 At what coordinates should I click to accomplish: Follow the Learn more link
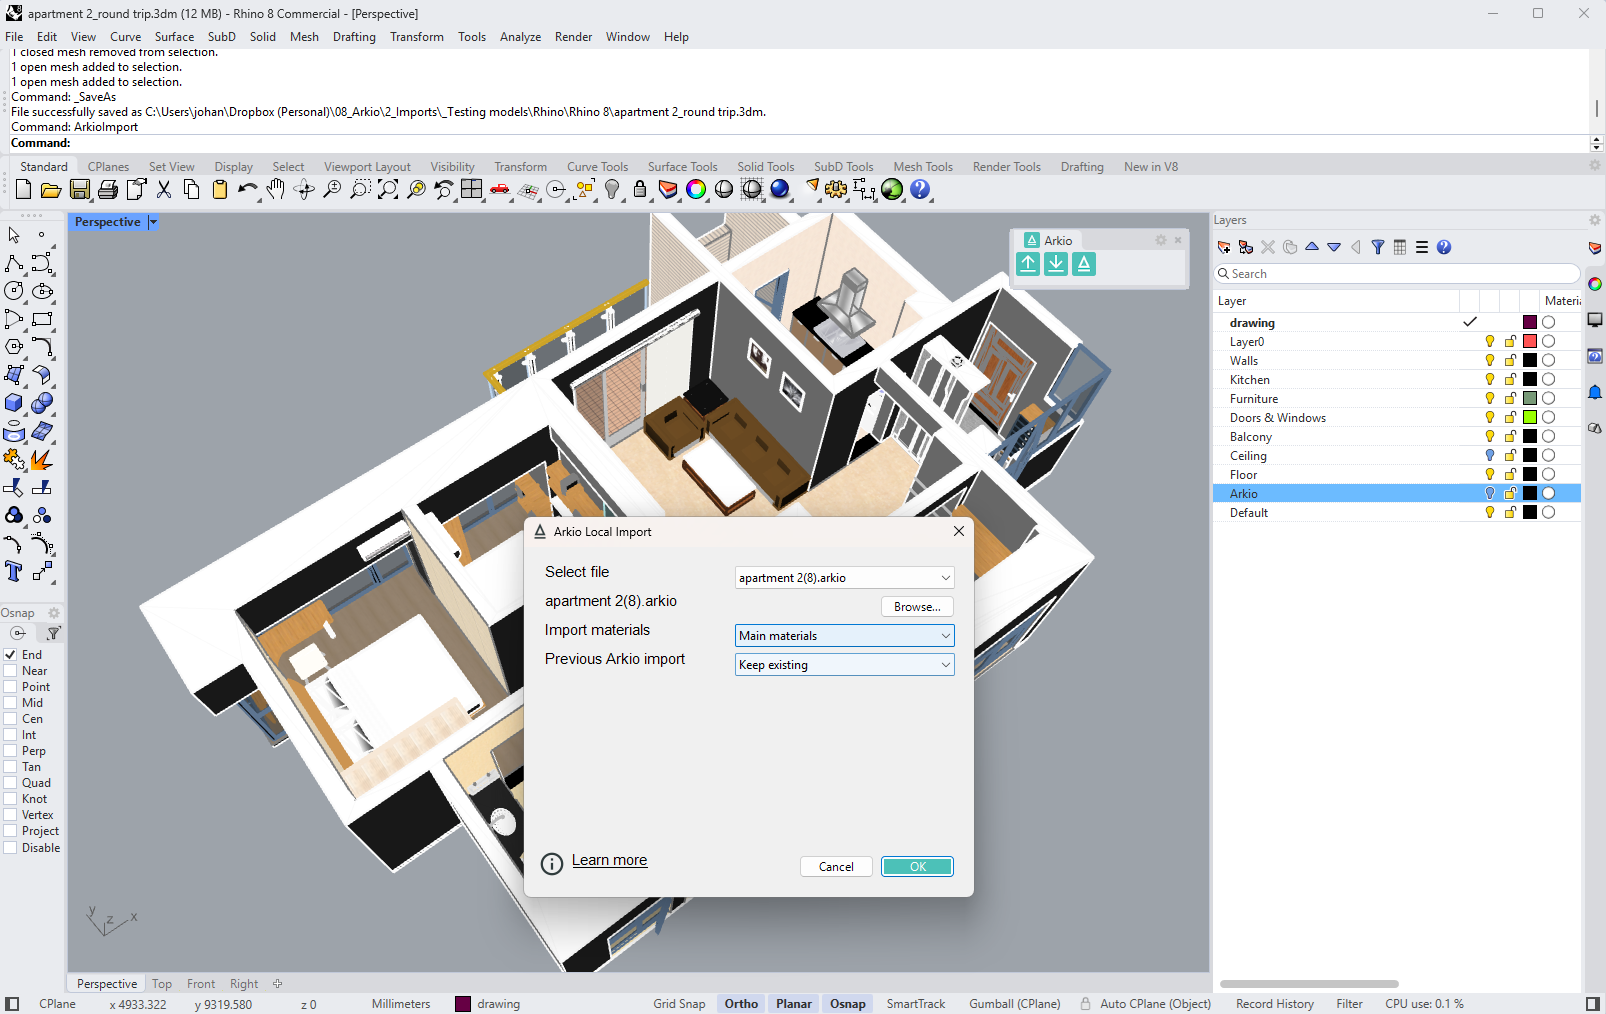(609, 860)
